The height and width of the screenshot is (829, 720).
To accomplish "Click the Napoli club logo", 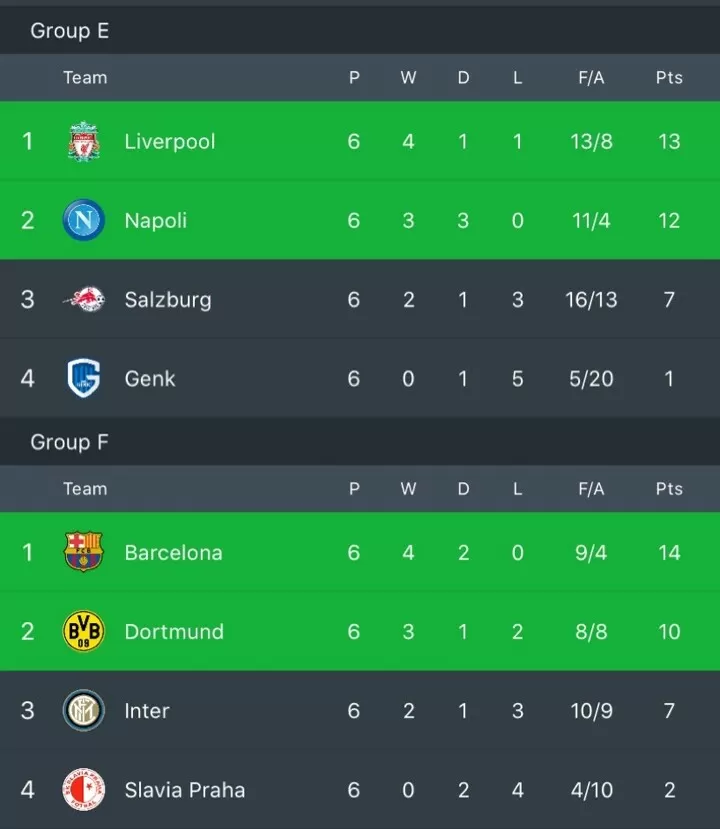I will [x=84, y=220].
